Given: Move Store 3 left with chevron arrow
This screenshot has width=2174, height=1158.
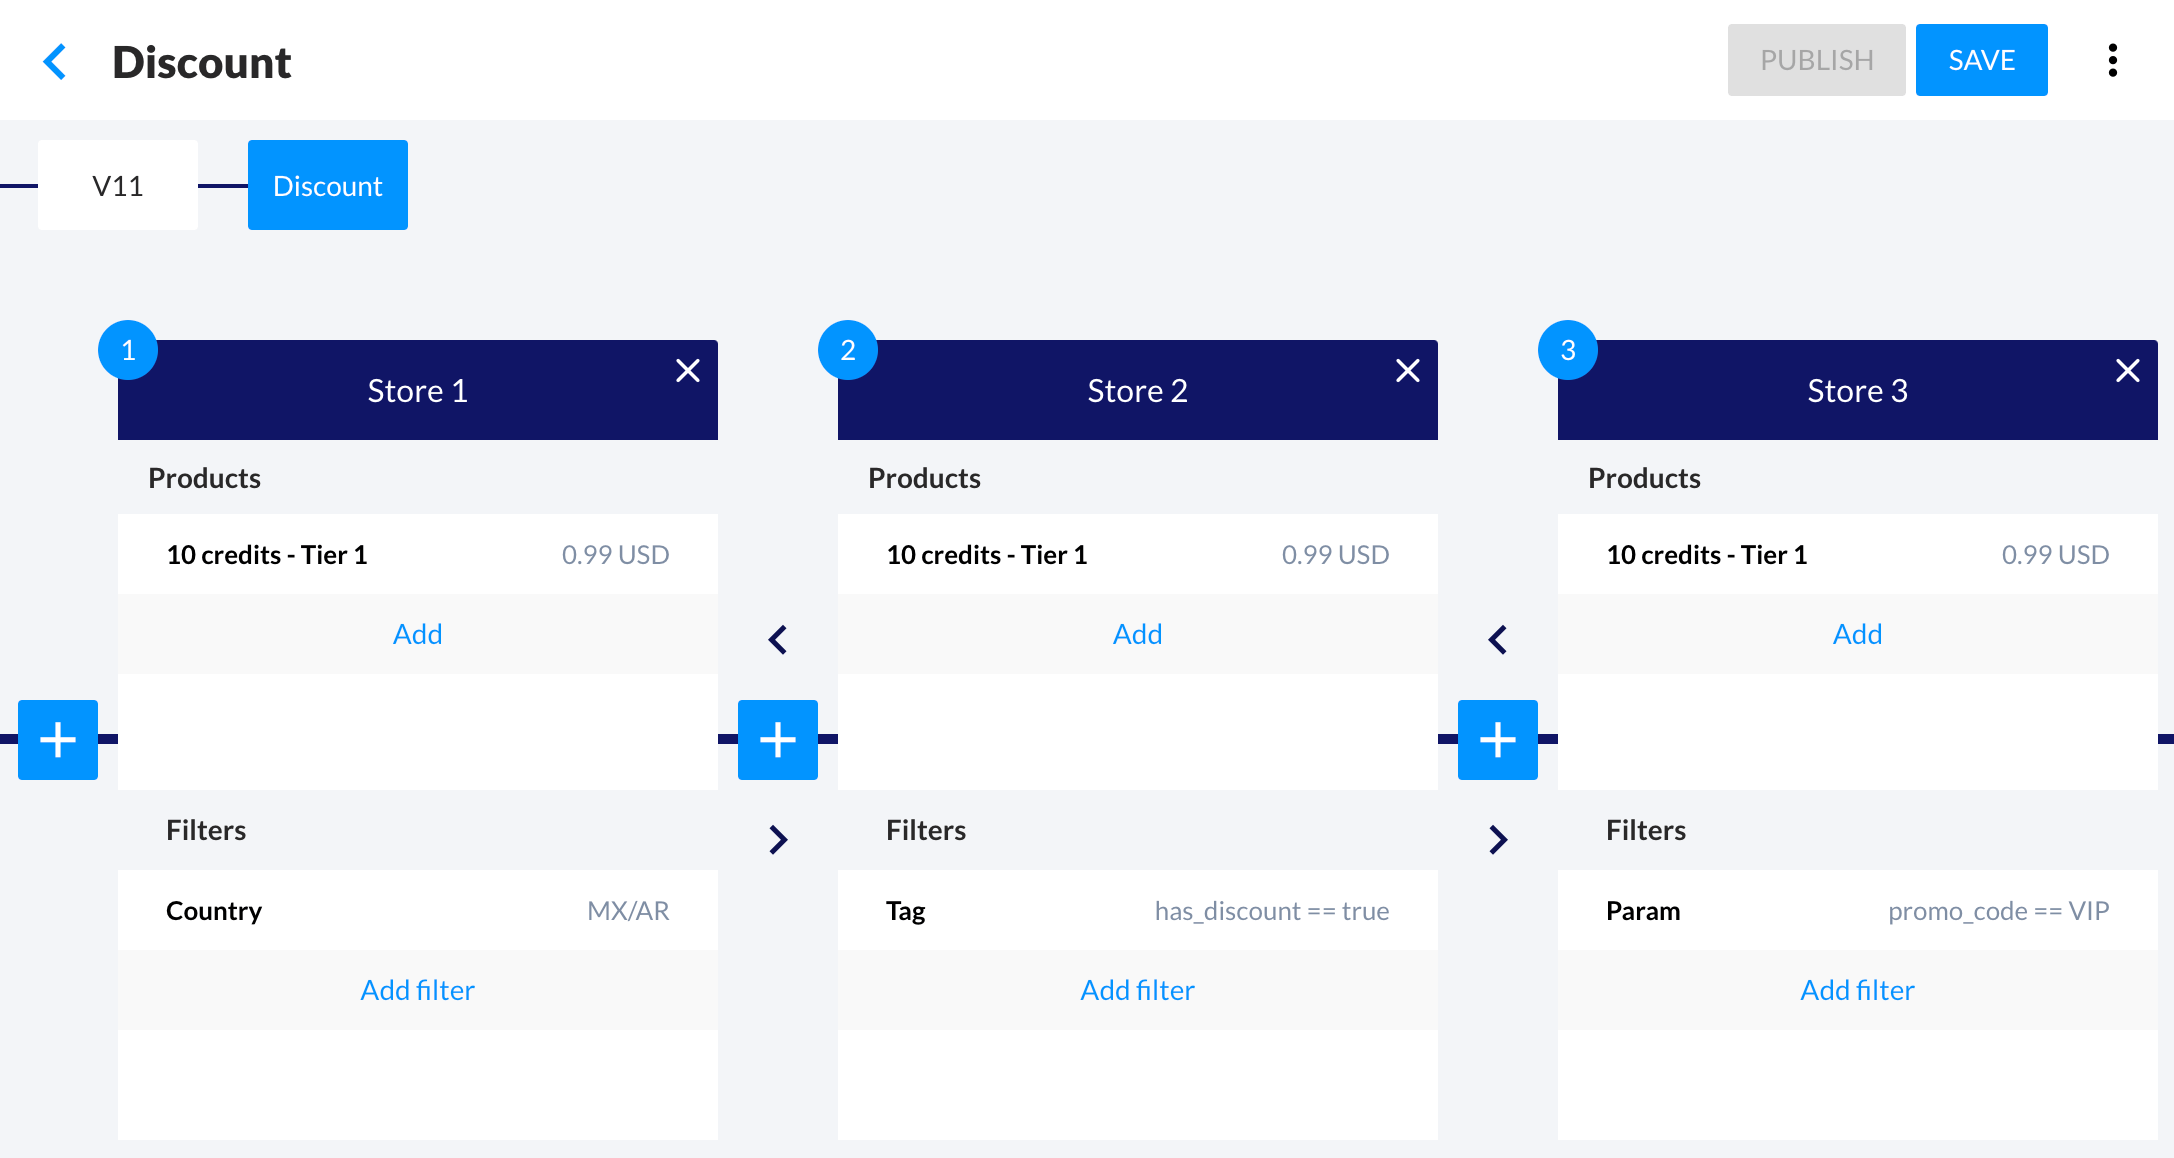Looking at the screenshot, I should click(1498, 639).
